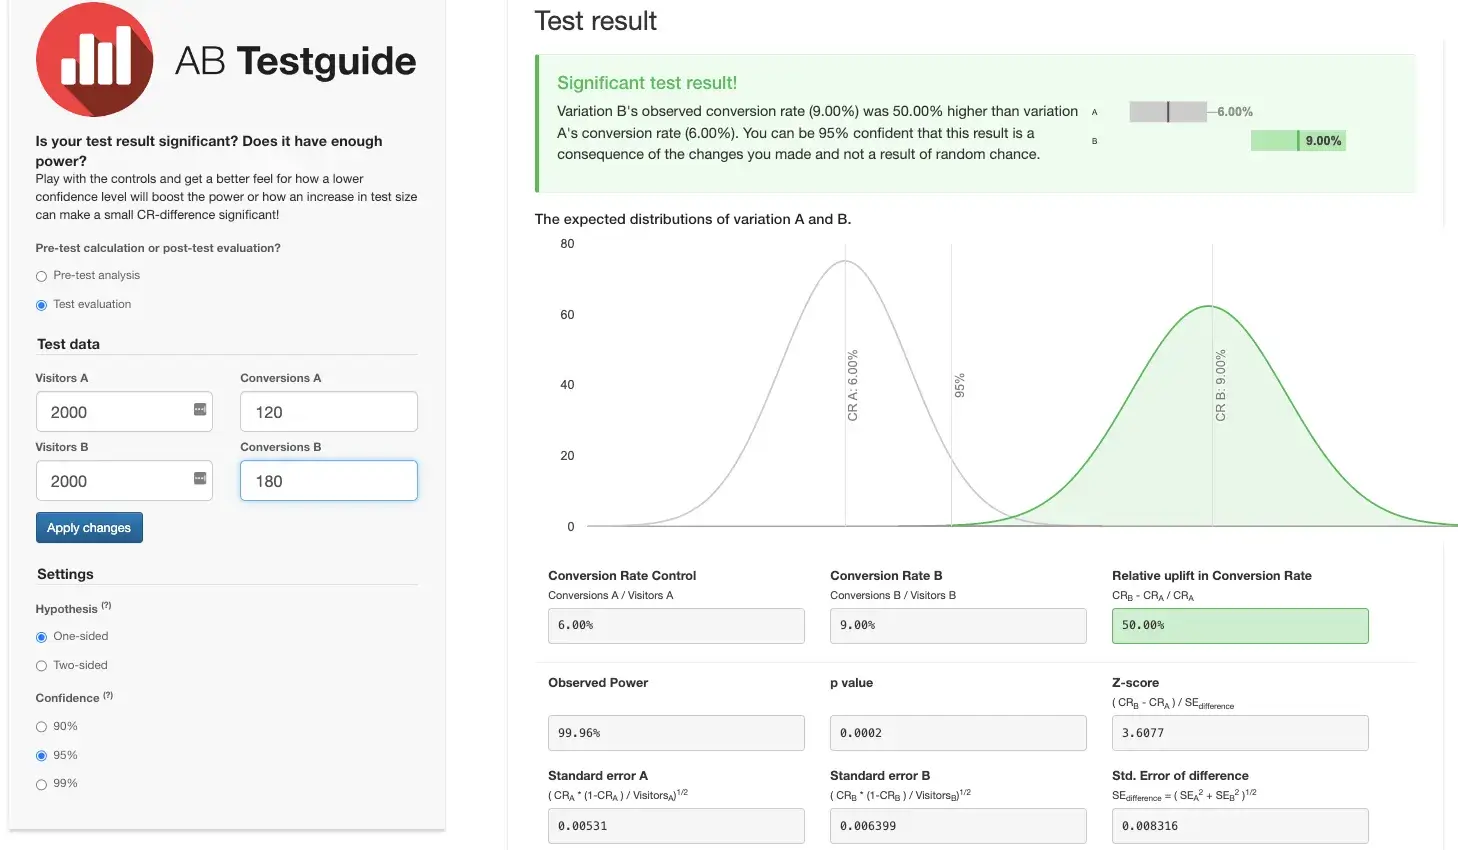The height and width of the screenshot is (850, 1458).
Task: Select the 95% confidence option
Action: (x=41, y=756)
